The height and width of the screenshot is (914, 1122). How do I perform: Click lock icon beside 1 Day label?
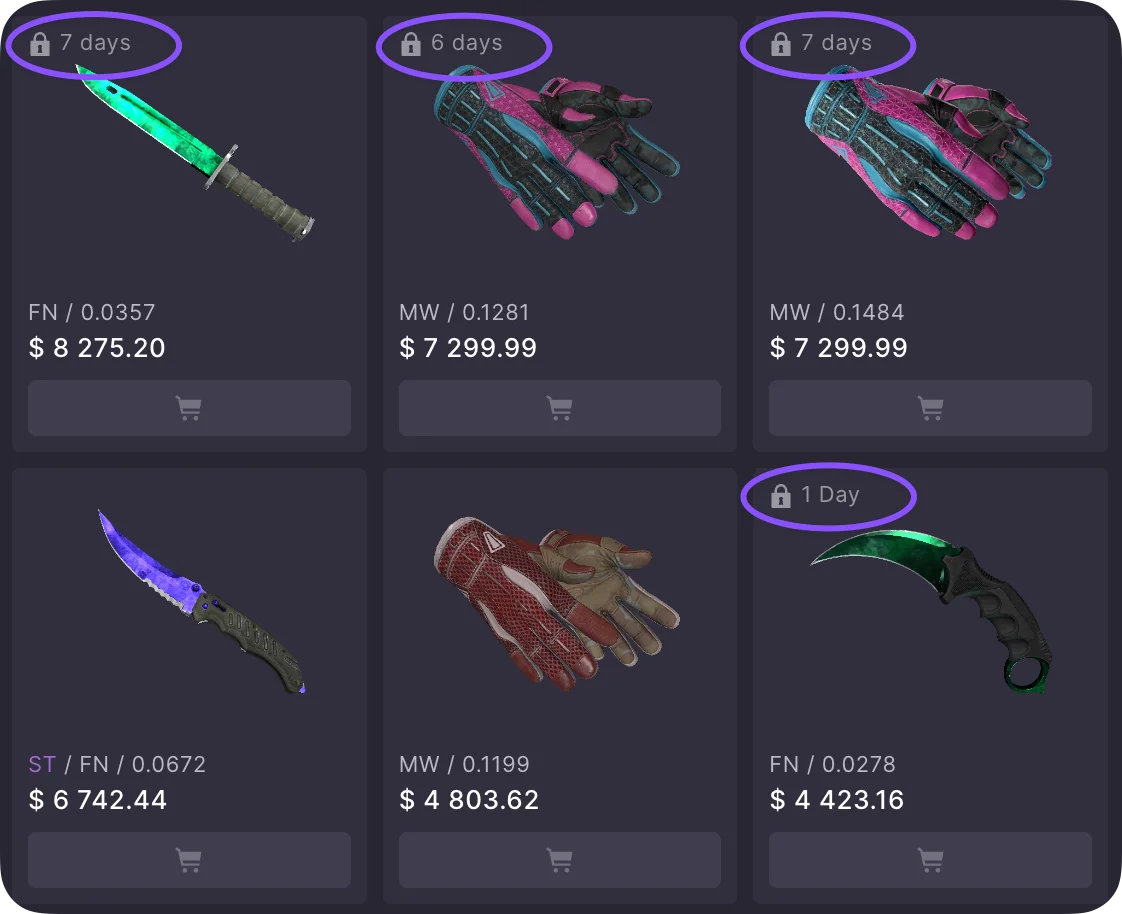click(781, 495)
